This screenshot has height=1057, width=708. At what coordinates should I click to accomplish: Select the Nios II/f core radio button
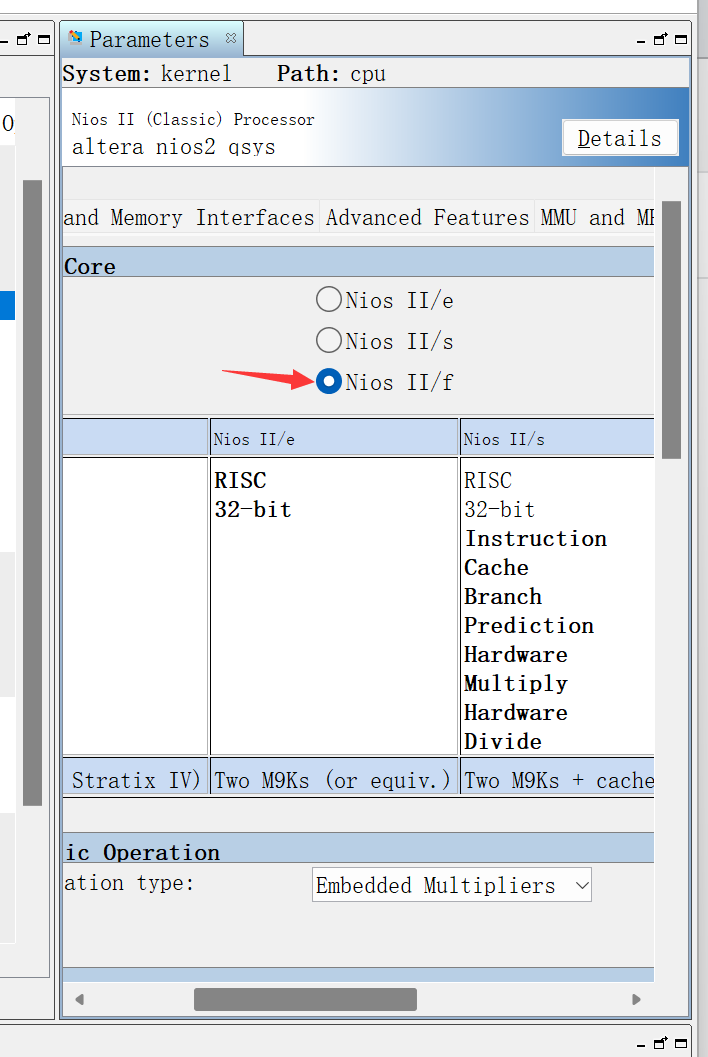tap(328, 382)
